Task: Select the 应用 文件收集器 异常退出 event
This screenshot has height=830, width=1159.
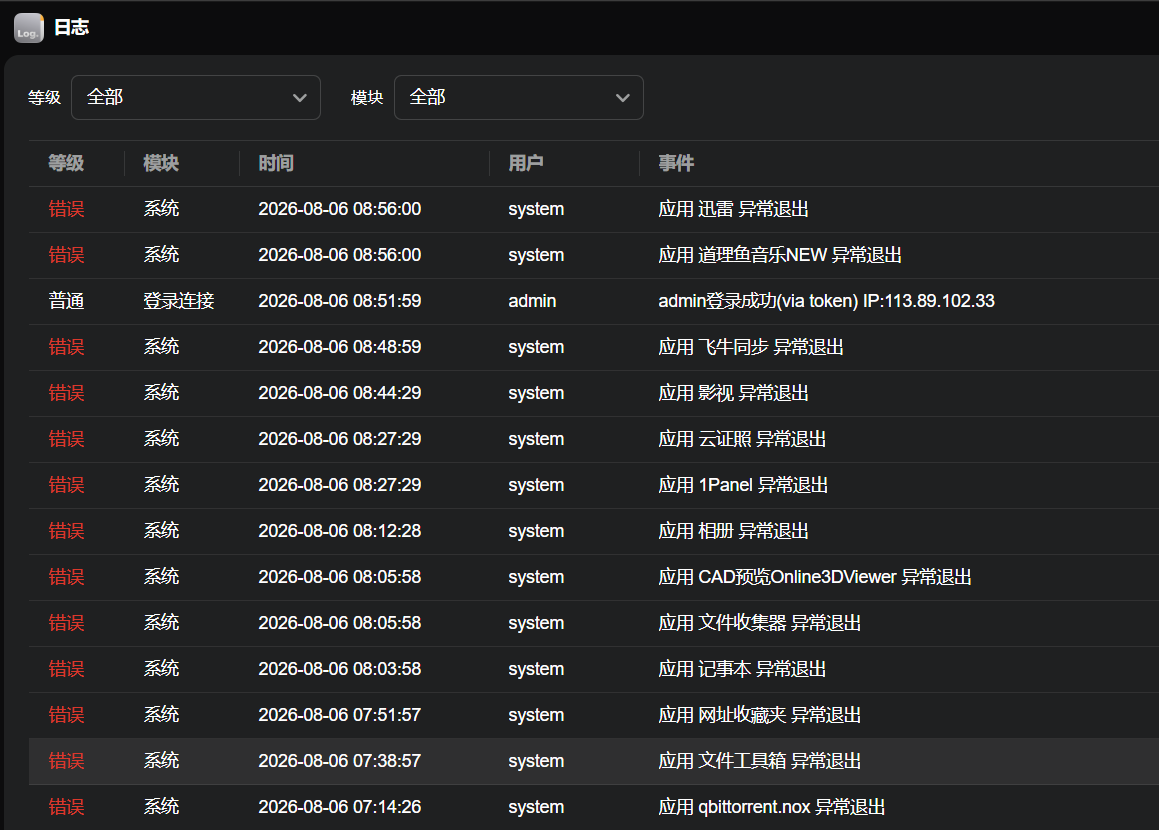Action: [760, 623]
